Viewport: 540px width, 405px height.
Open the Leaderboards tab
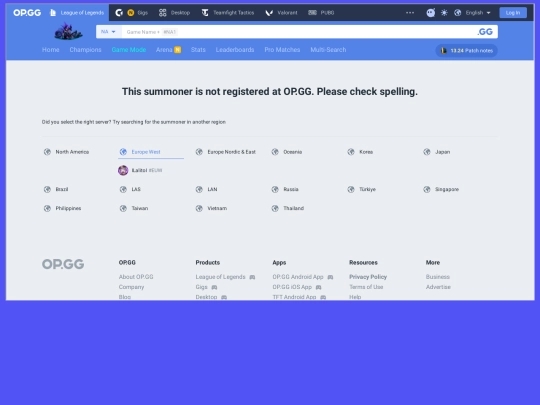click(x=235, y=50)
